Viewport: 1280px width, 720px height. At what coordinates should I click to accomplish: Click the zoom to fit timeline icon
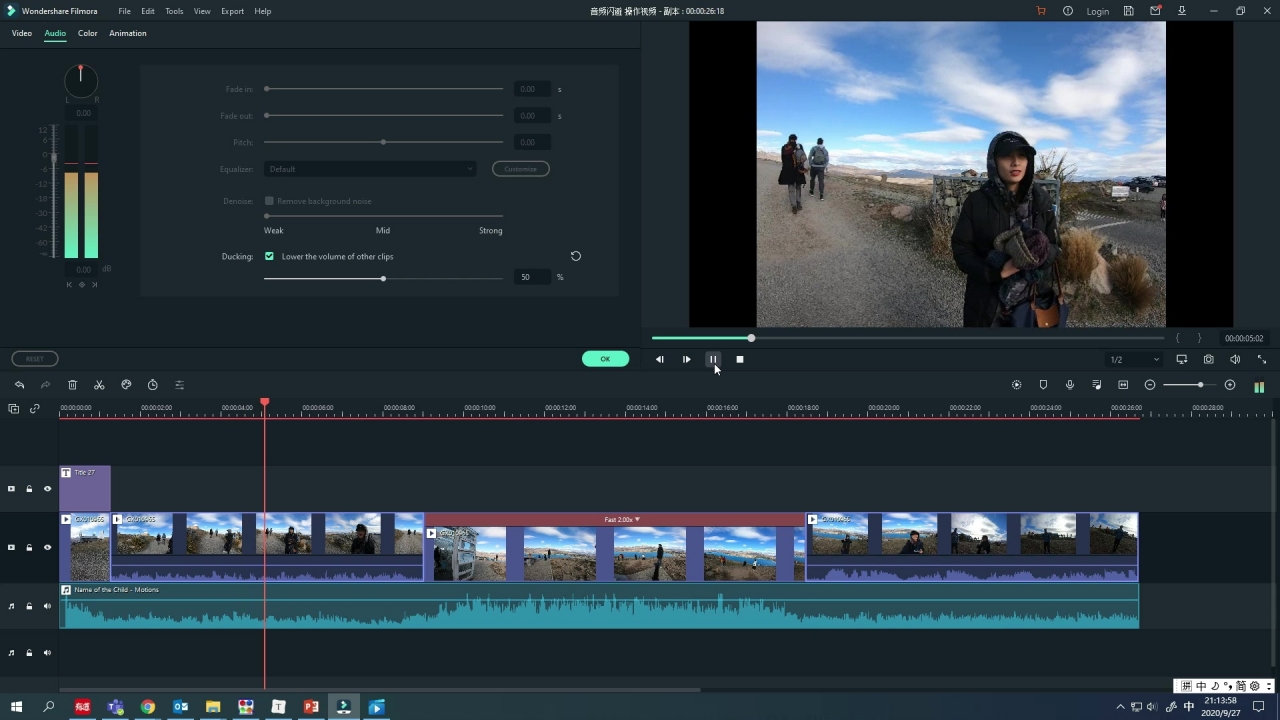(1123, 385)
